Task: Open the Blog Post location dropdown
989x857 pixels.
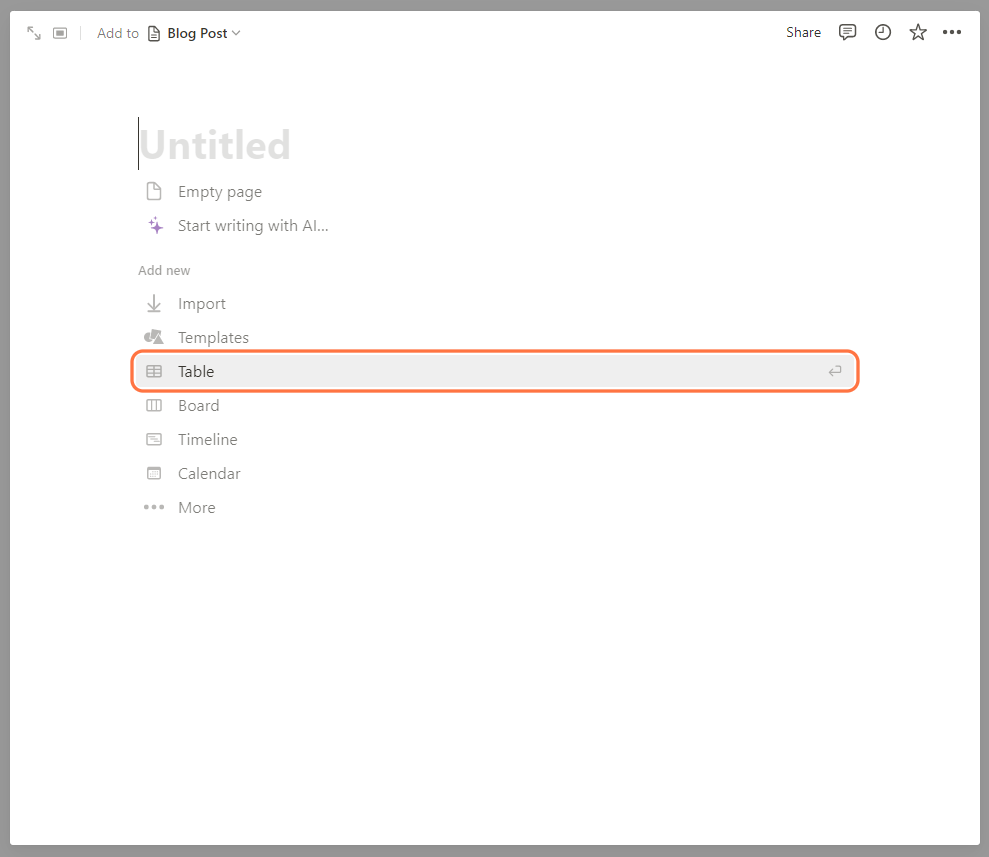Action: click(x=236, y=32)
